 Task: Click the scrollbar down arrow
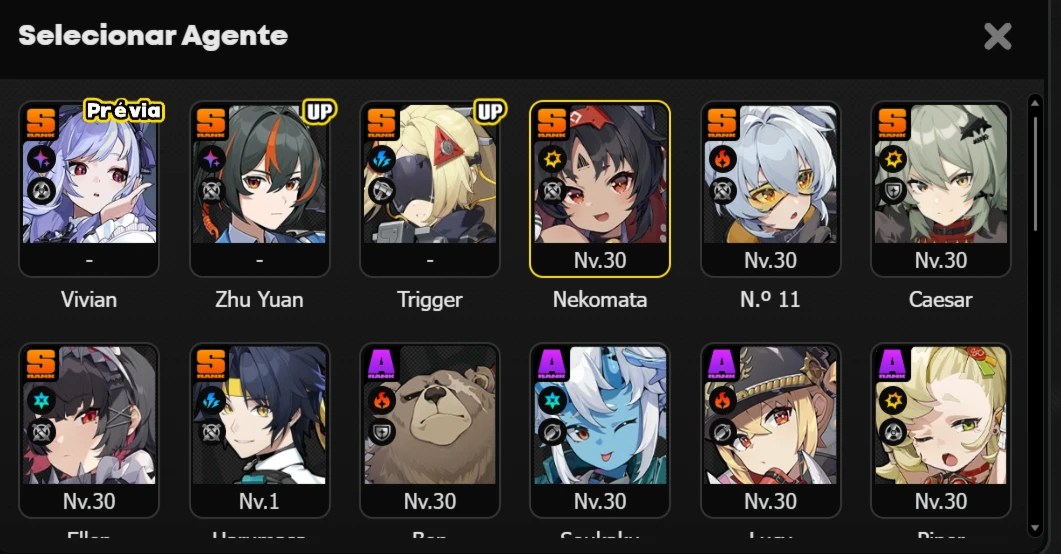[x=1035, y=528]
